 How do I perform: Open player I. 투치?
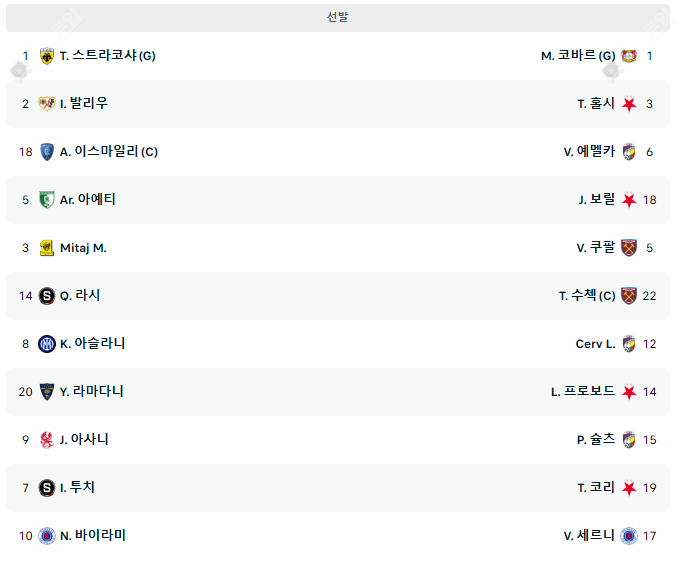(x=77, y=488)
